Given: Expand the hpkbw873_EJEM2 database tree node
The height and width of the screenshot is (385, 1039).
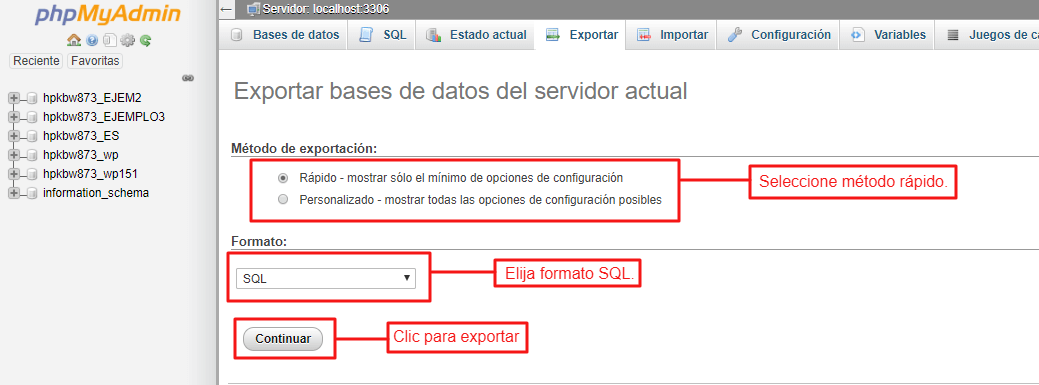Looking at the screenshot, I should click(12, 98).
